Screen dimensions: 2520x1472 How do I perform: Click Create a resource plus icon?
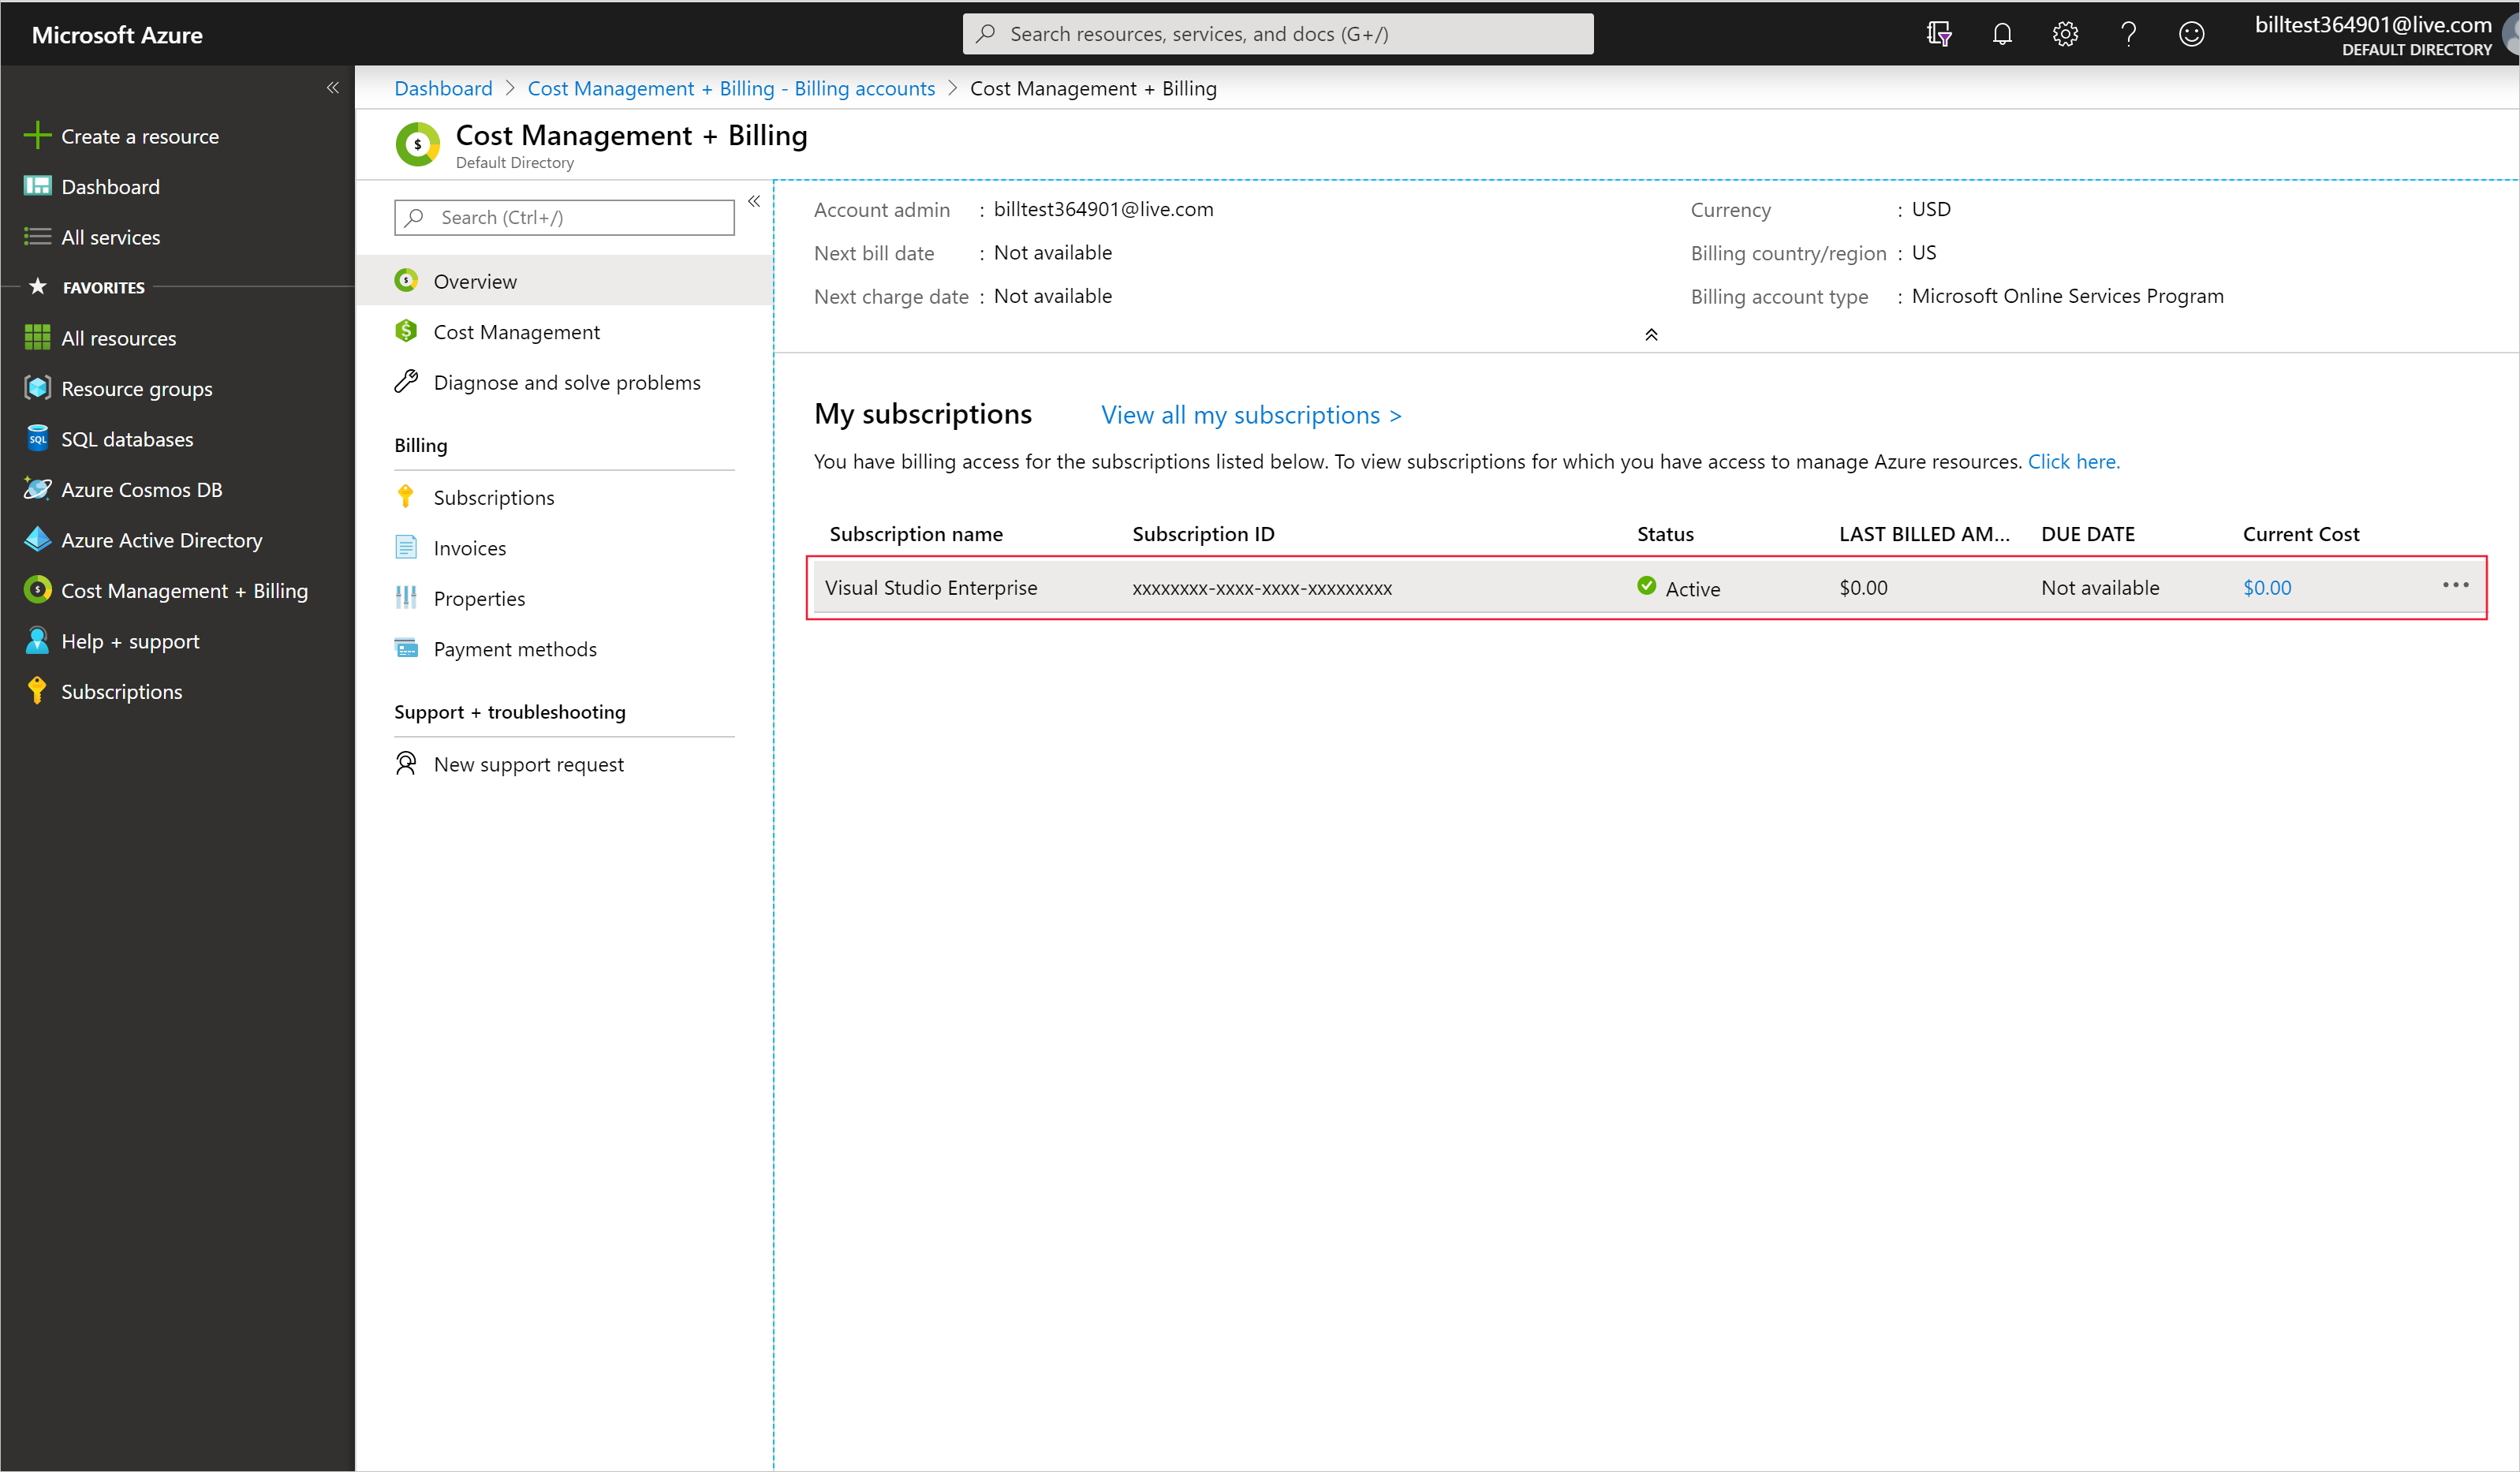[x=37, y=136]
